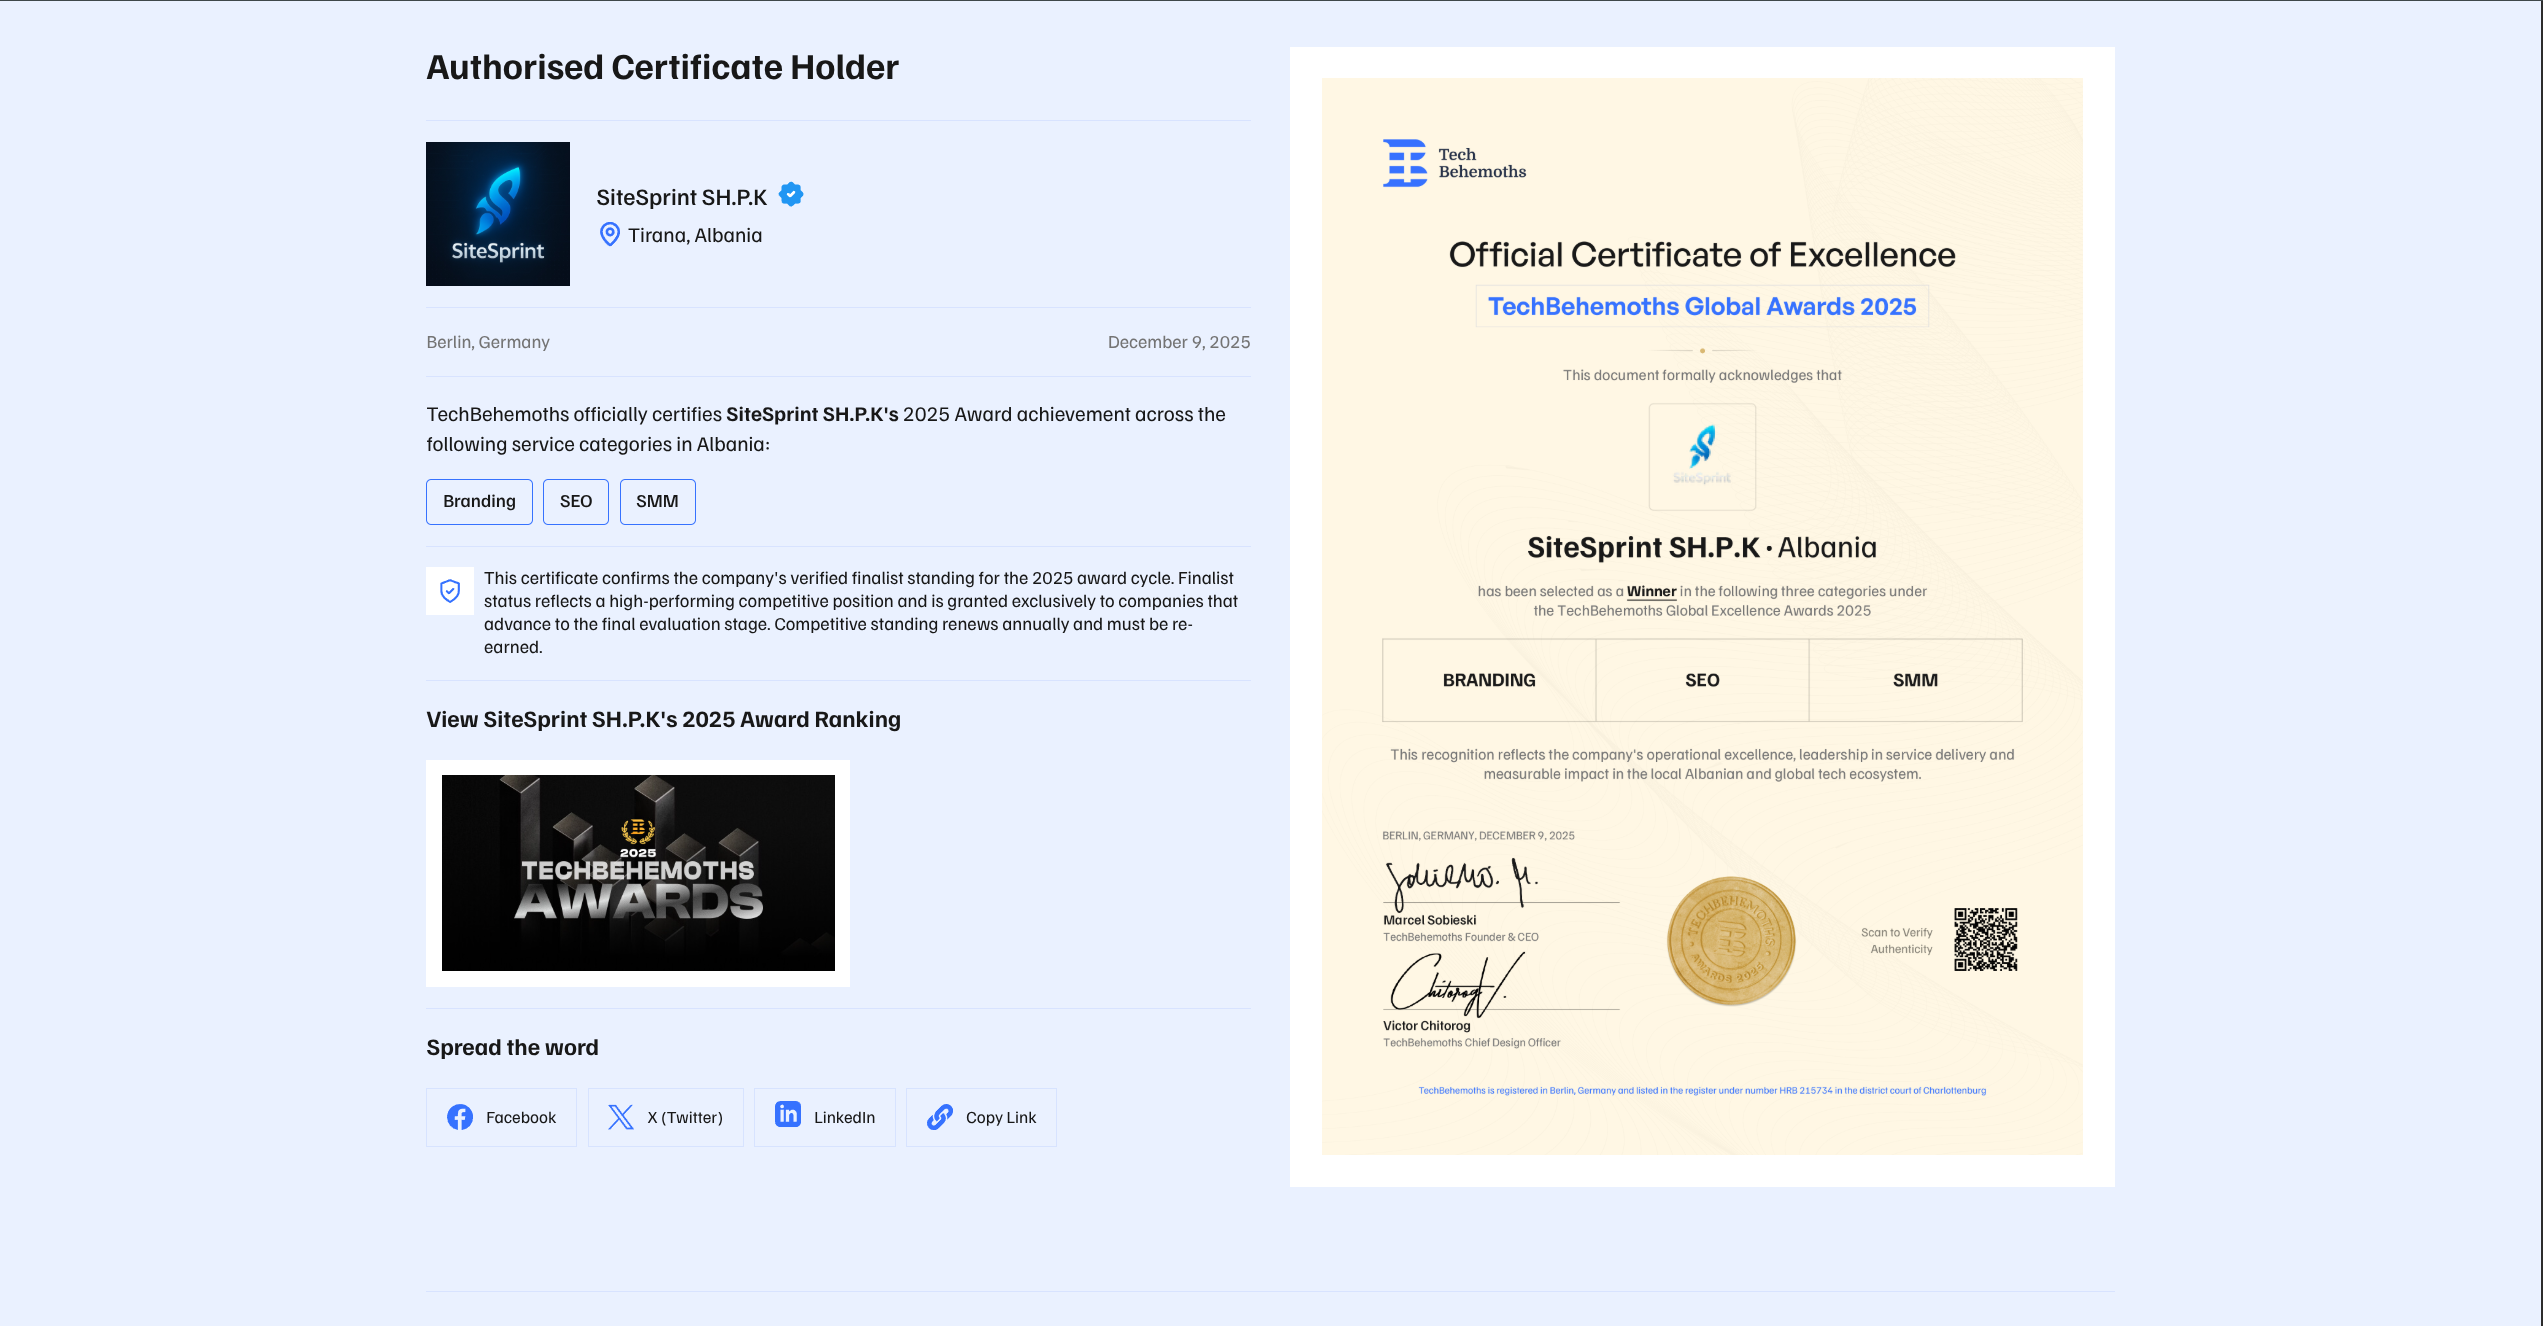Viewport: 2543px width, 1326px height.
Task: Click the location pin icon near Tirana, Albania
Action: (609, 234)
